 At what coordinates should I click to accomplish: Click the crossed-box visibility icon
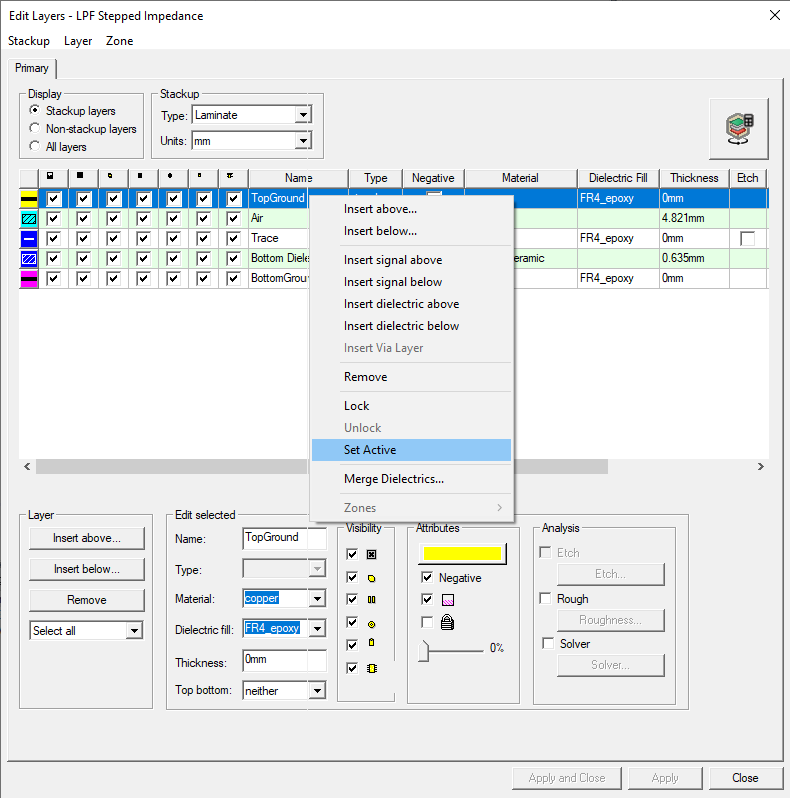click(372, 554)
